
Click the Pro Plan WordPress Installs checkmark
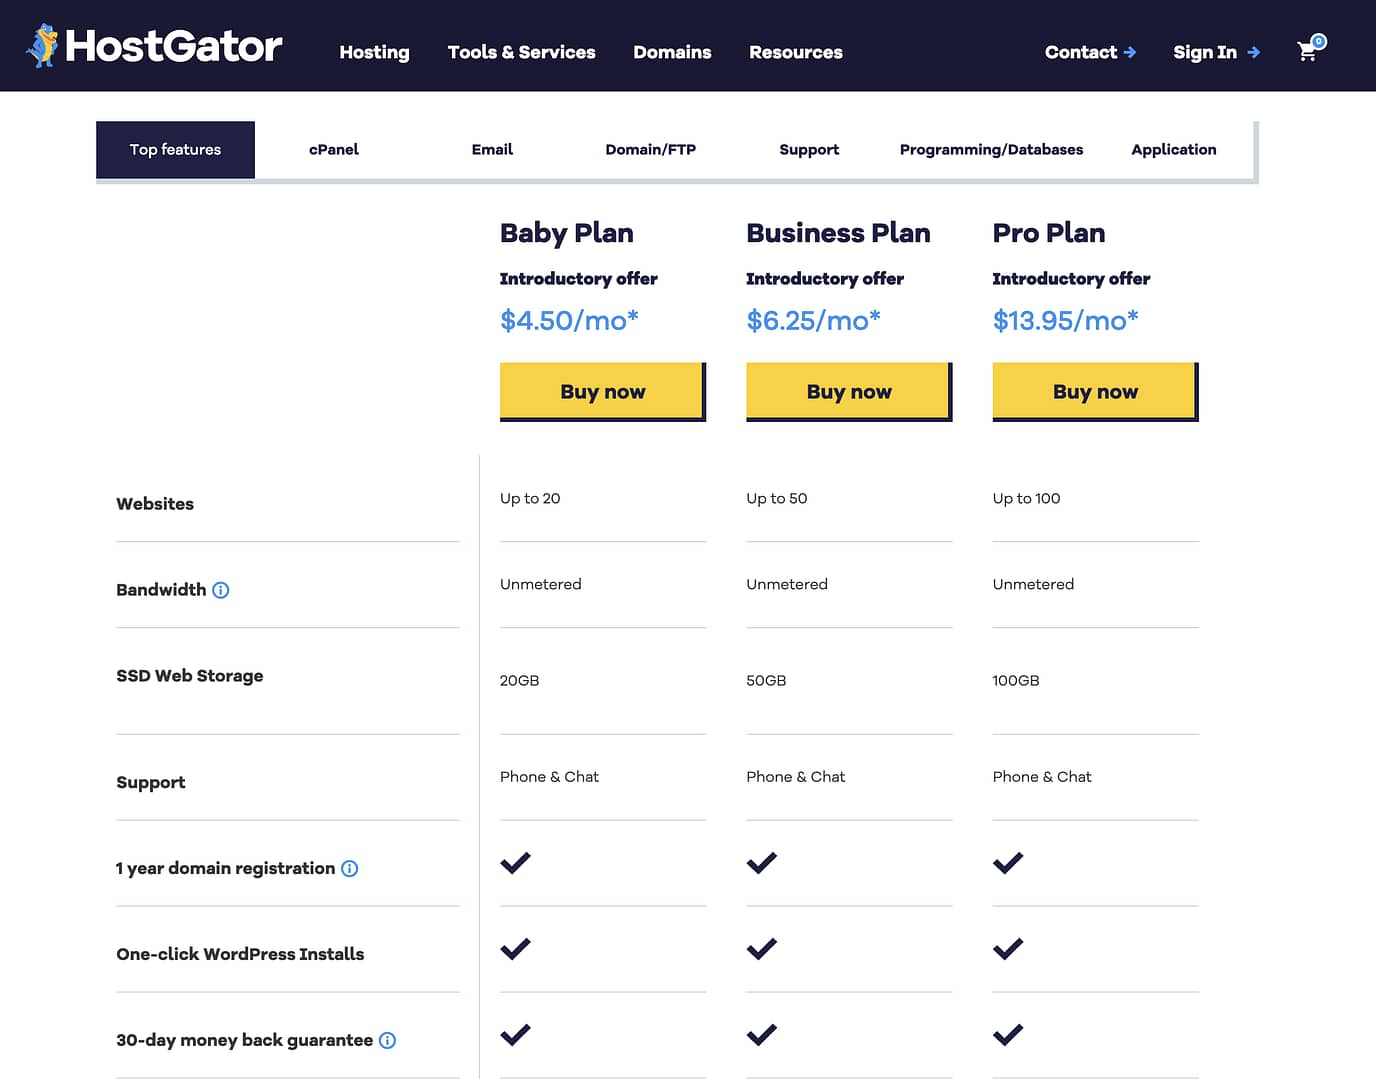tap(1008, 948)
